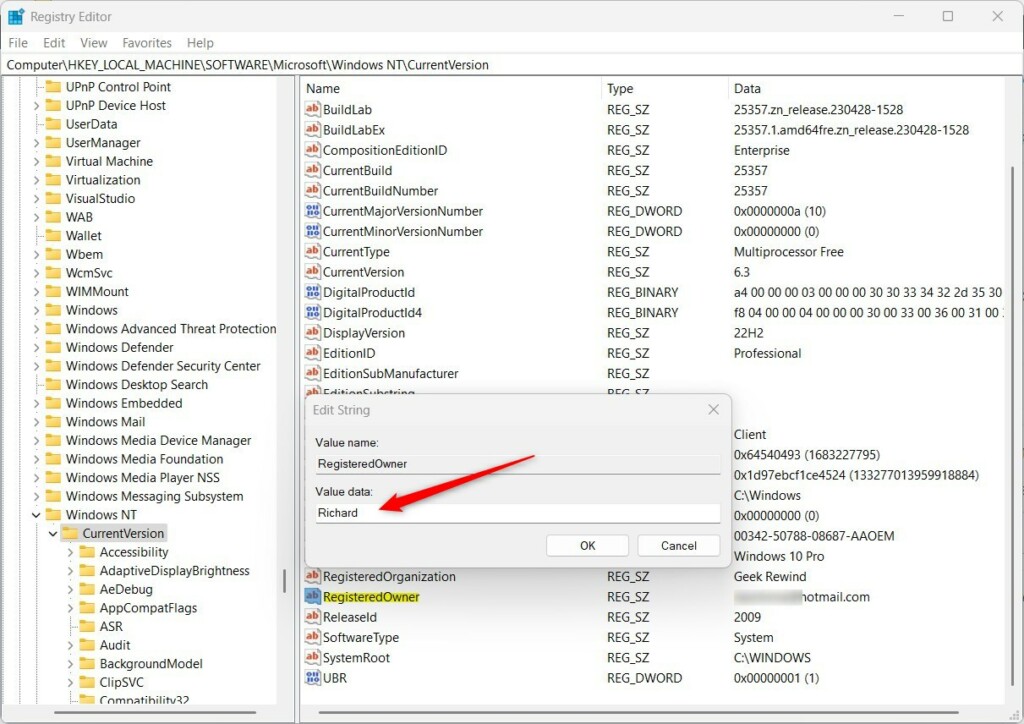Select the CurrentMinorVersionNumber DWORD icon
1024x724 pixels.
click(313, 231)
